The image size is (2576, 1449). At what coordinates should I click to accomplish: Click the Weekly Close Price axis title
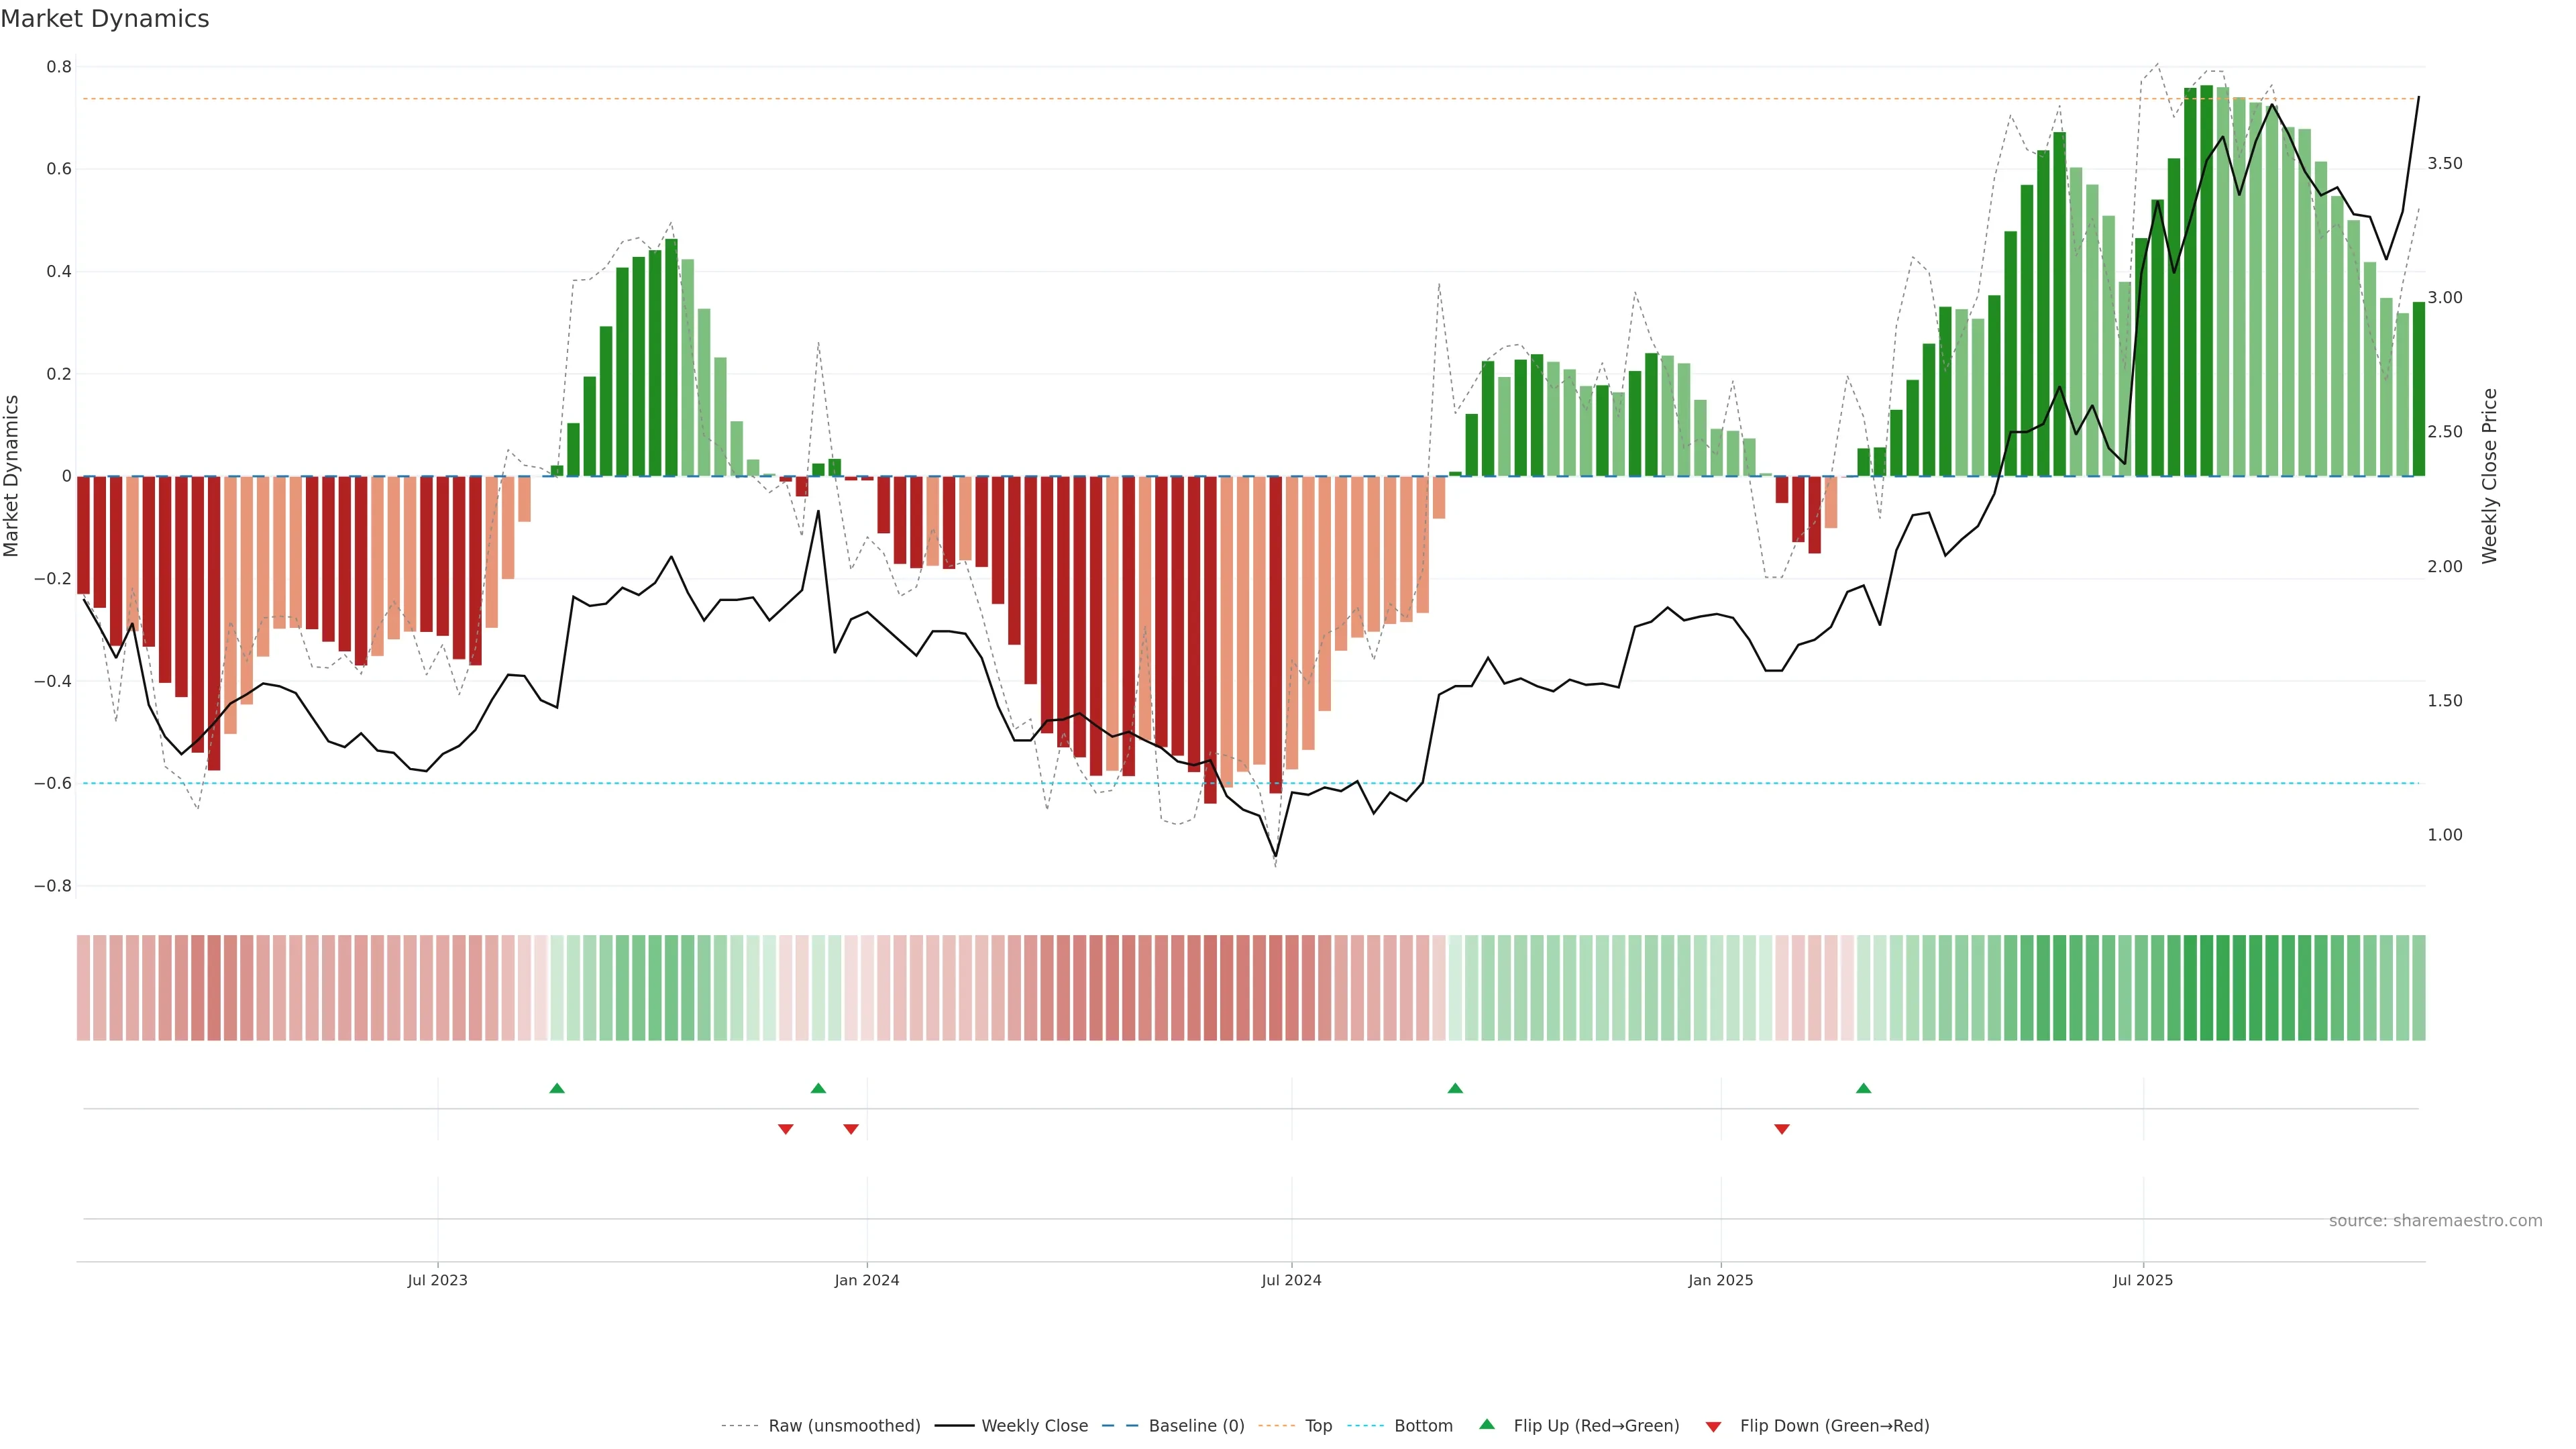point(2489,476)
